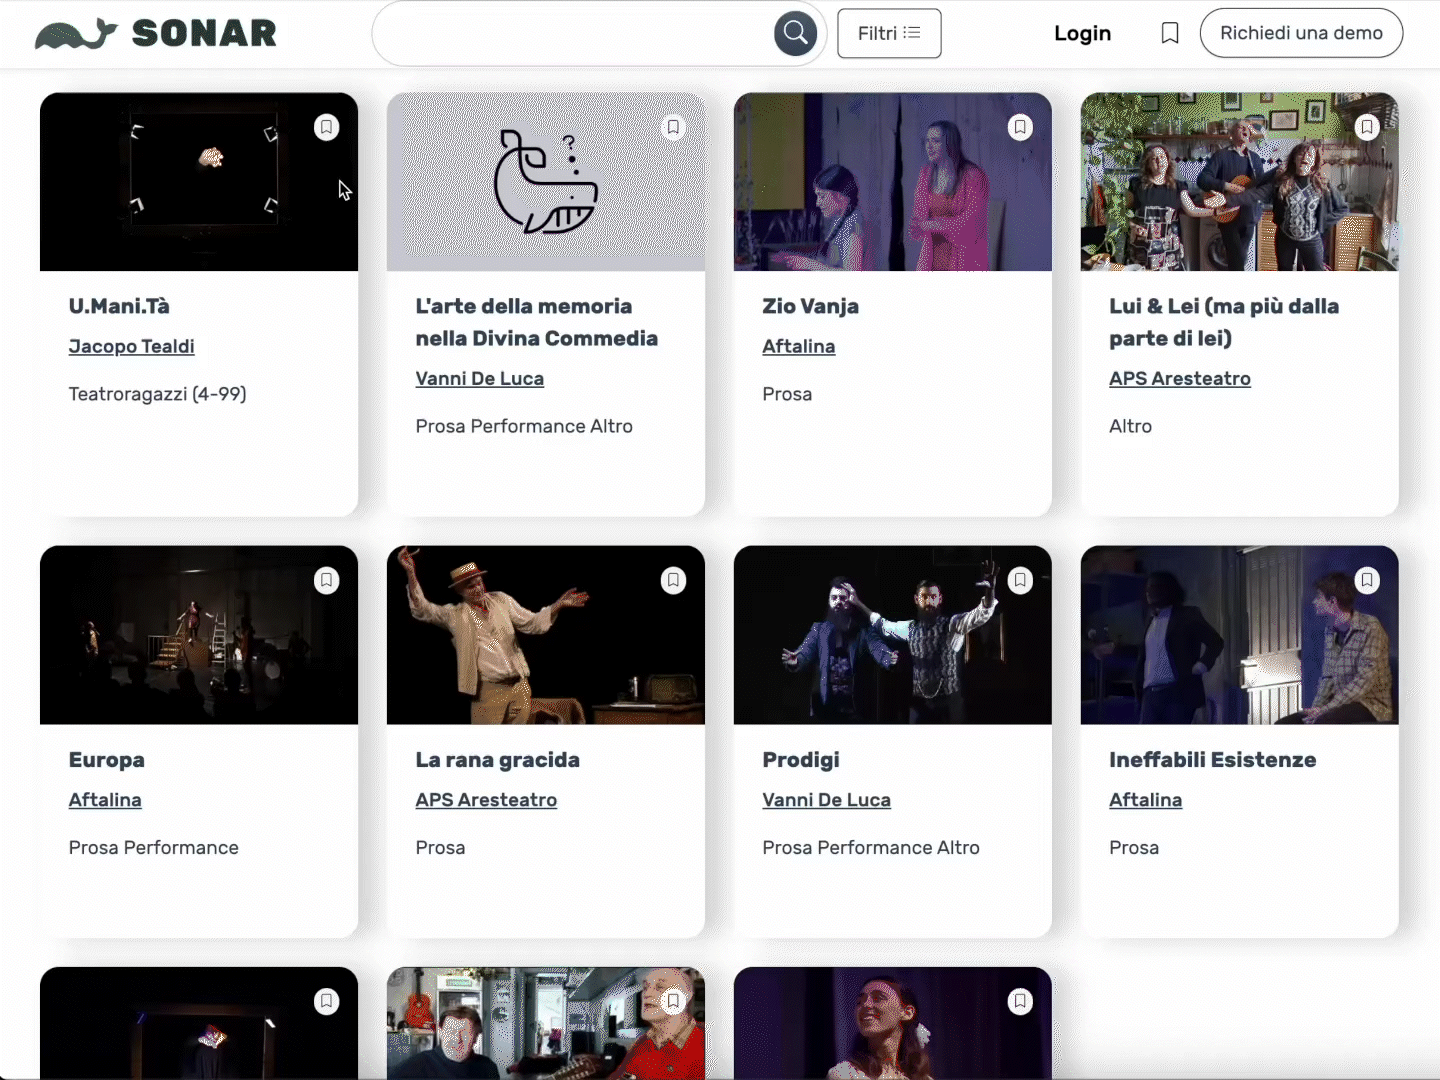The image size is (1440, 1080).
Task: Click Prosa Performance under Europa
Action: [154, 847]
